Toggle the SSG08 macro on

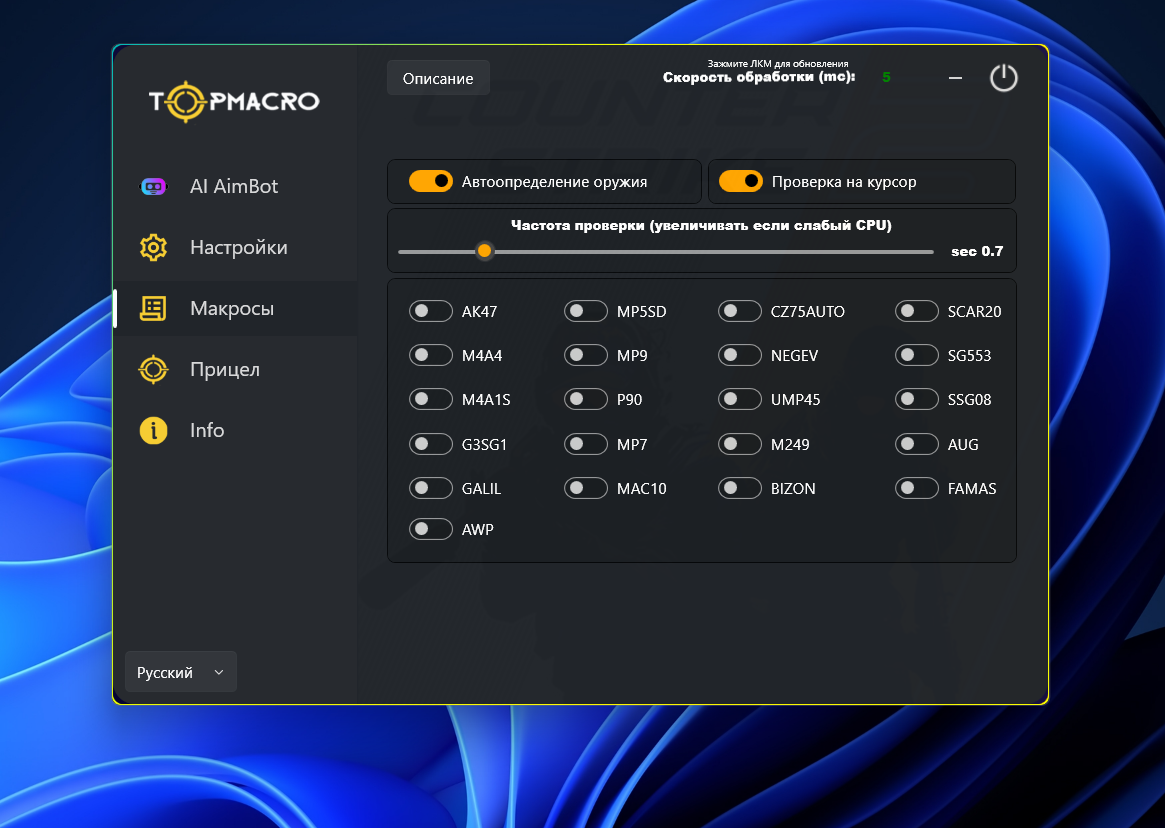click(917, 400)
